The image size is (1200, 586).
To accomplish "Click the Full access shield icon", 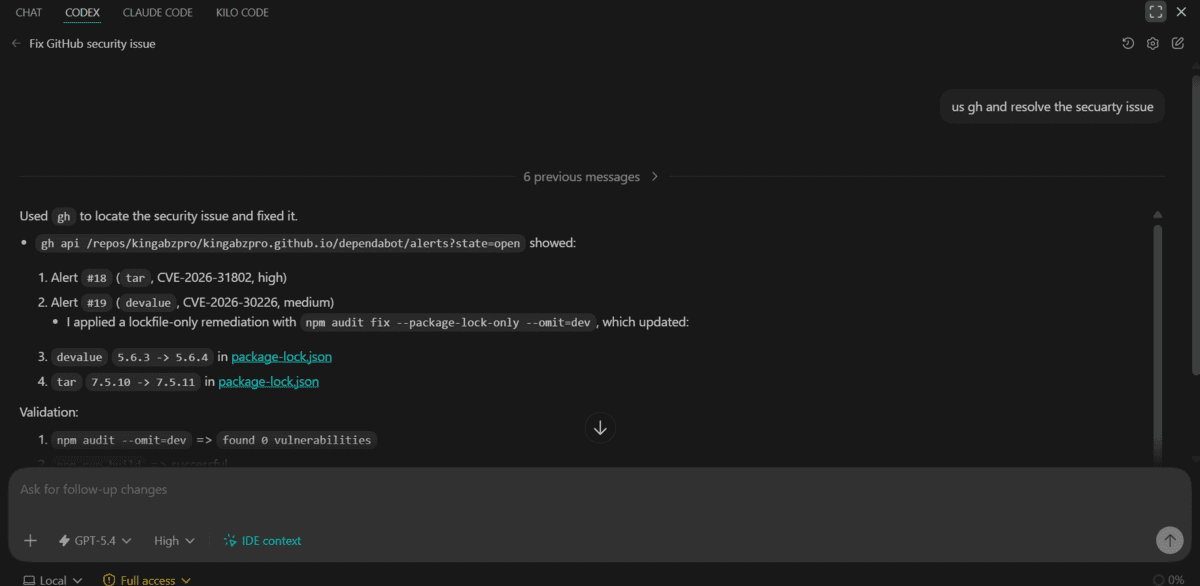I will [x=109, y=579].
